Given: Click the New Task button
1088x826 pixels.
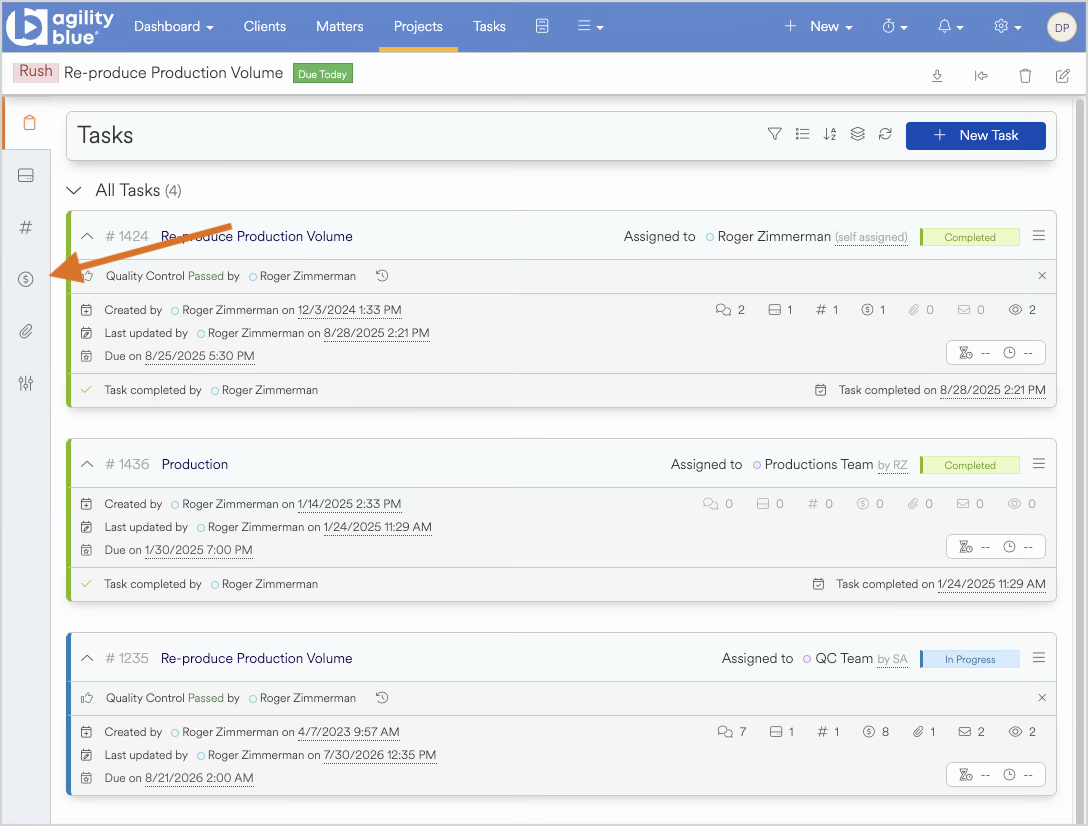Looking at the screenshot, I should 976,135.
